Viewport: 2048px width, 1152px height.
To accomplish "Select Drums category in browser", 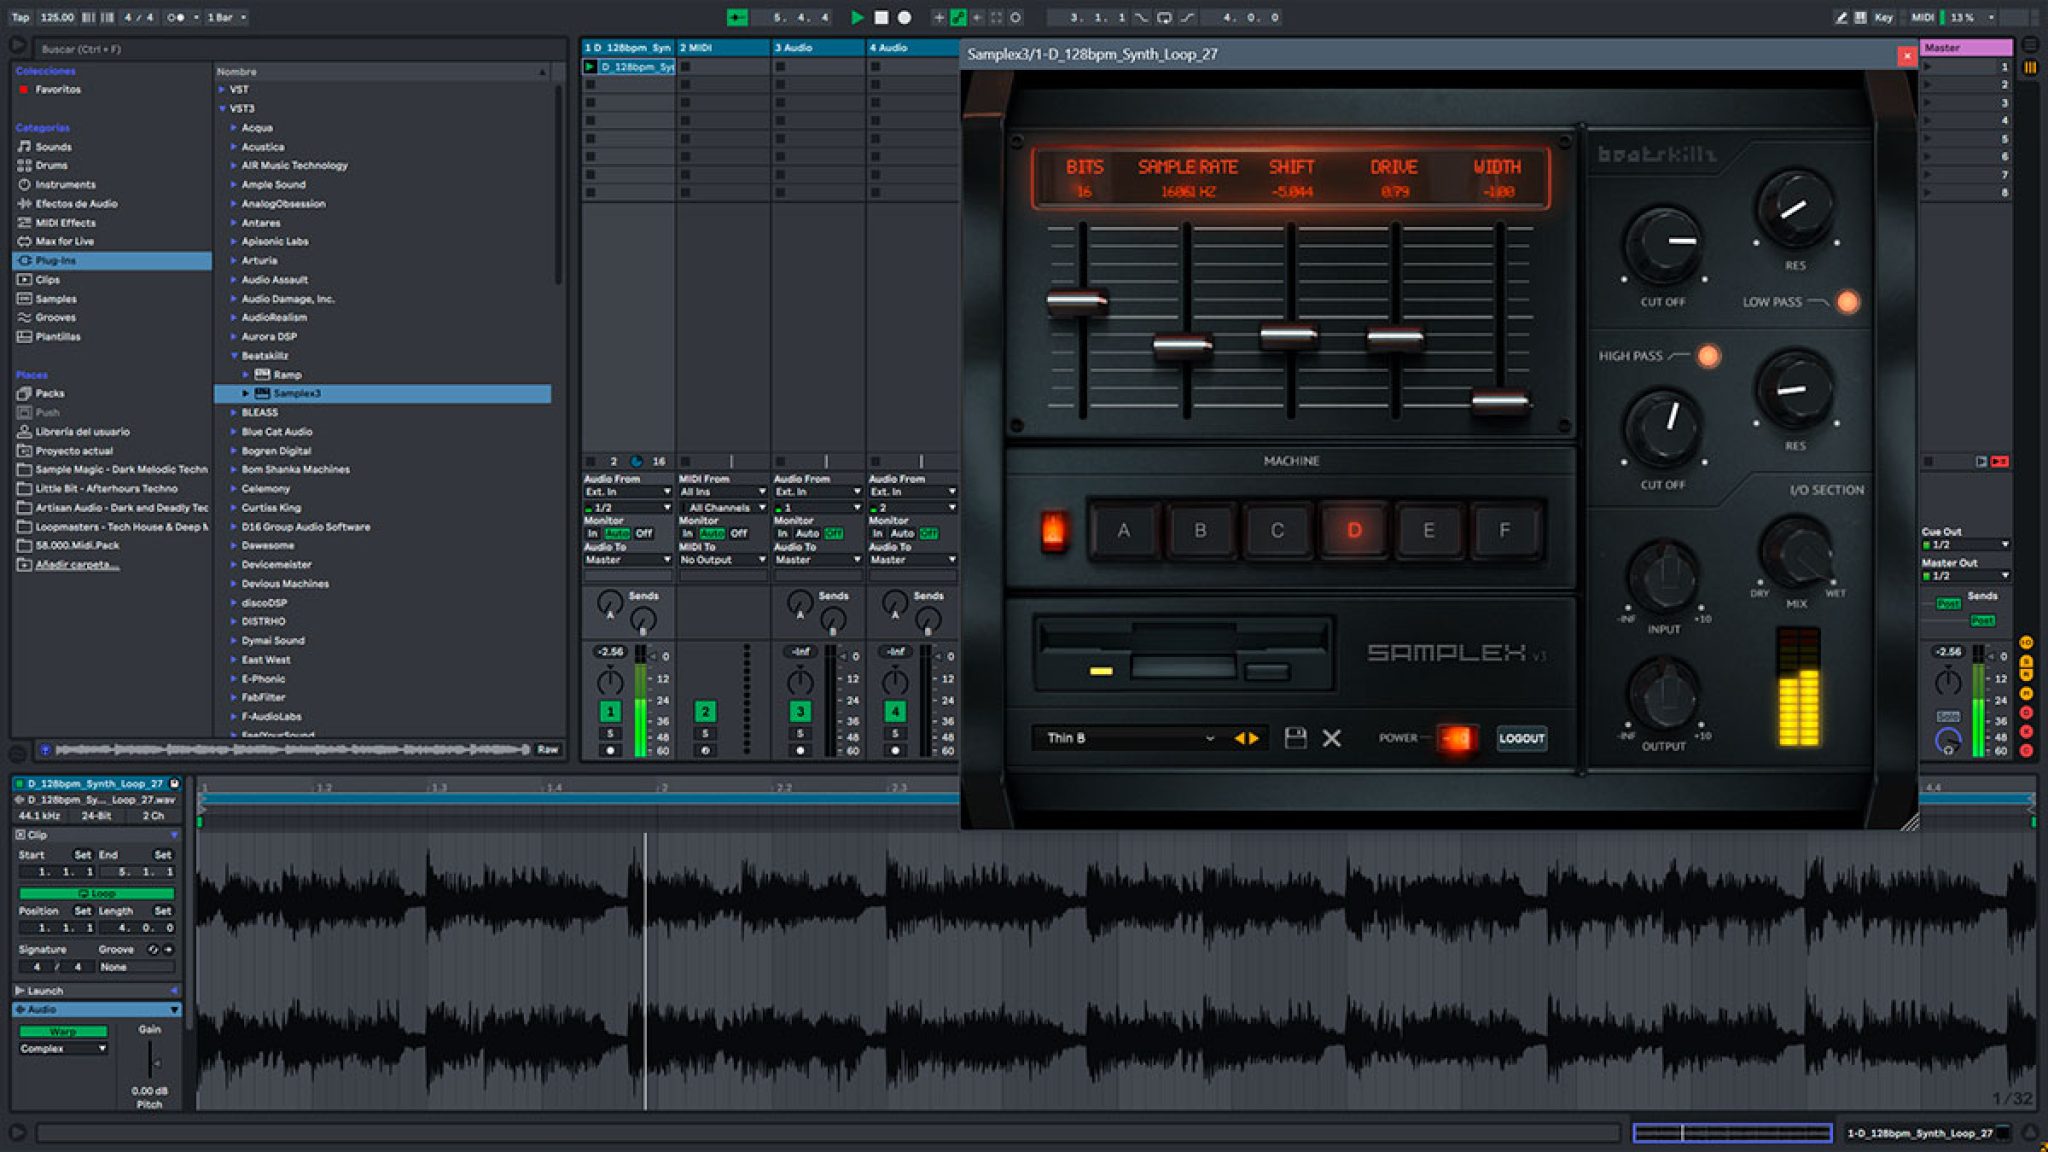I will tap(51, 165).
